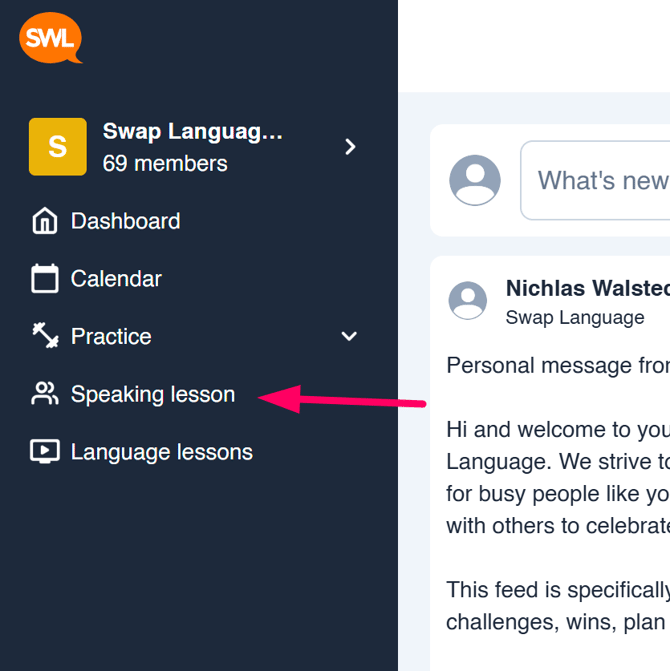Viewport: 670px width, 671px height.
Task: Click Nichlas Walsted's post avatar
Action: (x=467, y=301)
